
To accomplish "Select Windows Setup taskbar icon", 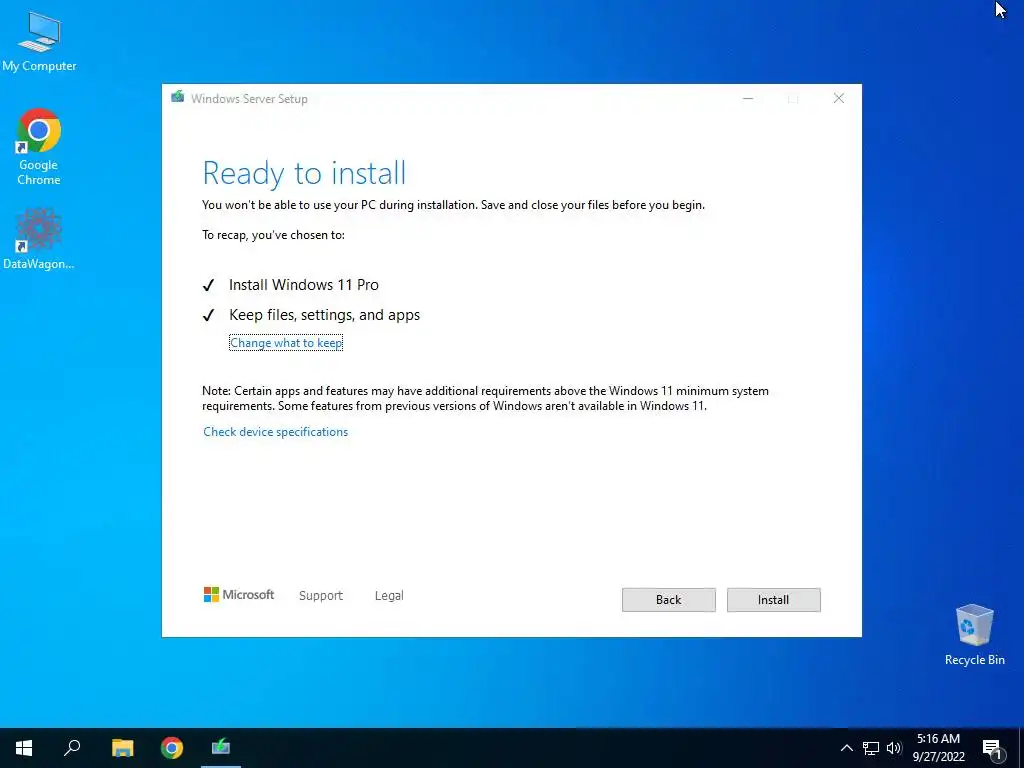I will coord(221,748).
